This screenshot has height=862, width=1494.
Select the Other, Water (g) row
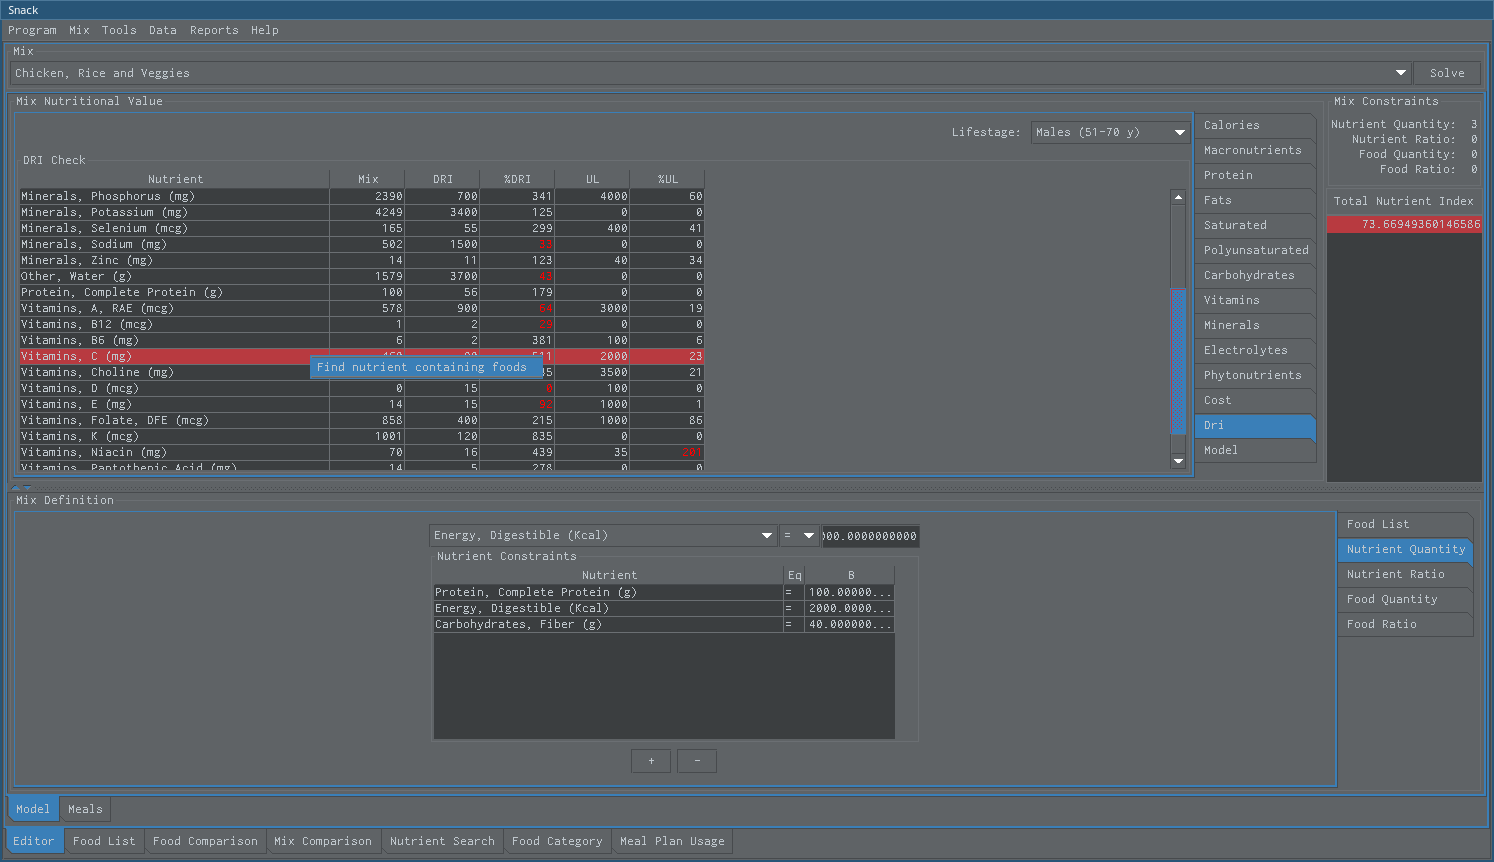362,276
